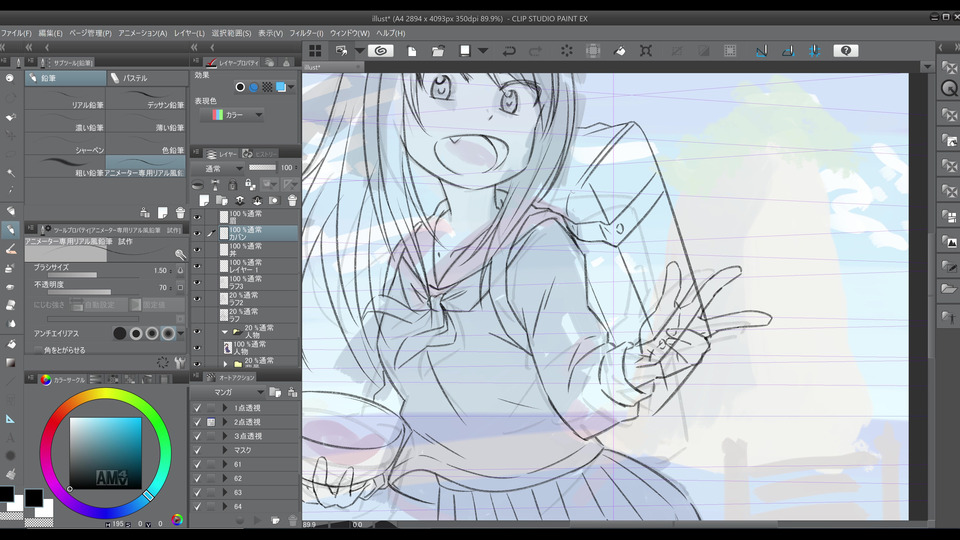Open the フィルター(I) menu
960x540 pixels.
(x=306, y=33)
